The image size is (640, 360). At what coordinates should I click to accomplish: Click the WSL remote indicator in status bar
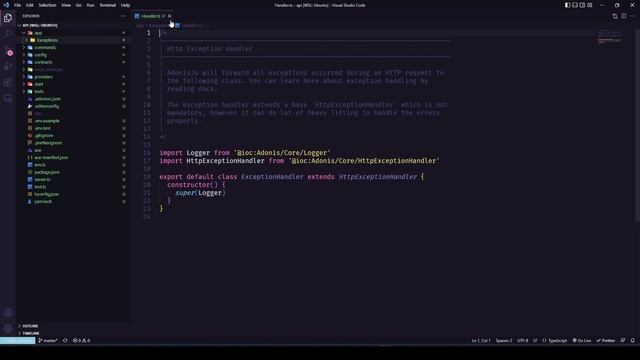[18, 340]
